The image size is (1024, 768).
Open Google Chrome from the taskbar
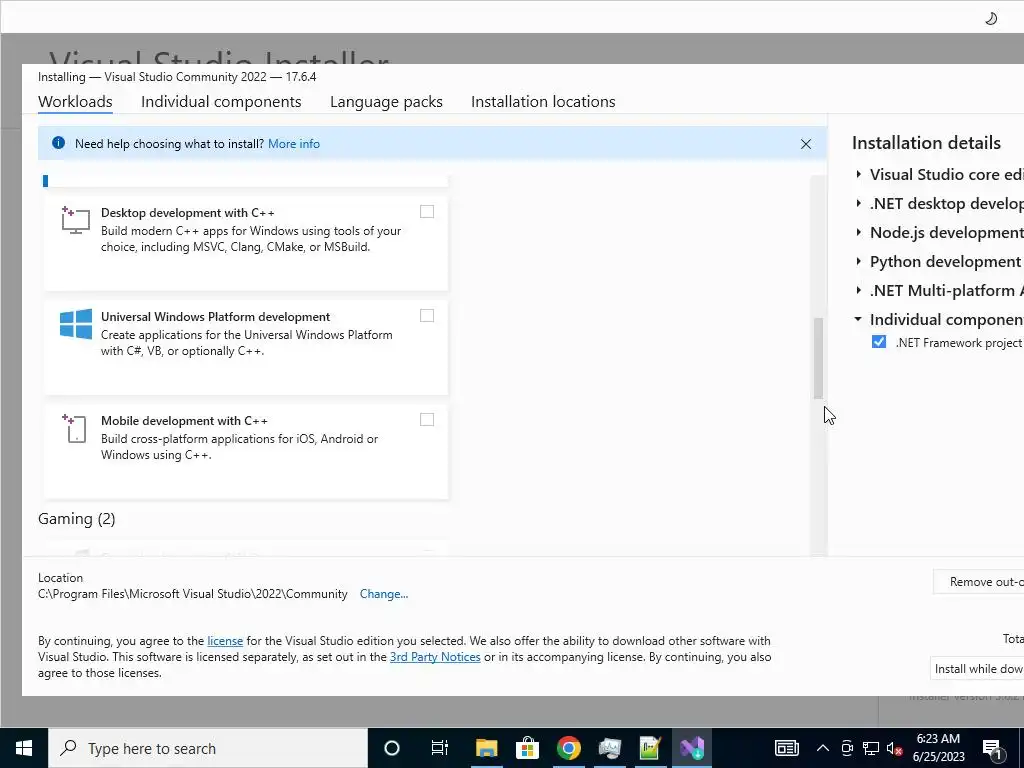(x=568, y=748)
